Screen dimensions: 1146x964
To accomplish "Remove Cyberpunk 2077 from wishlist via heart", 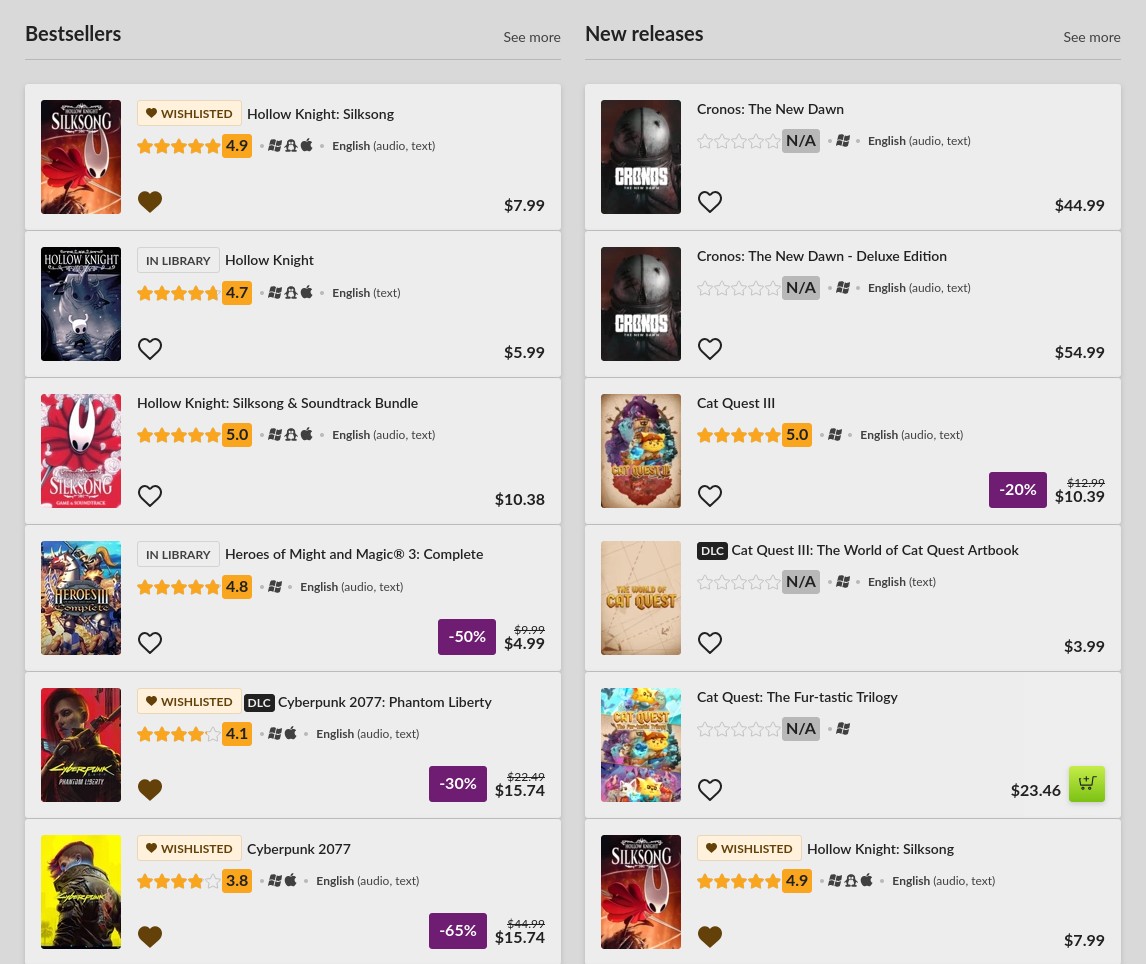I will click(x=150, y=937).
